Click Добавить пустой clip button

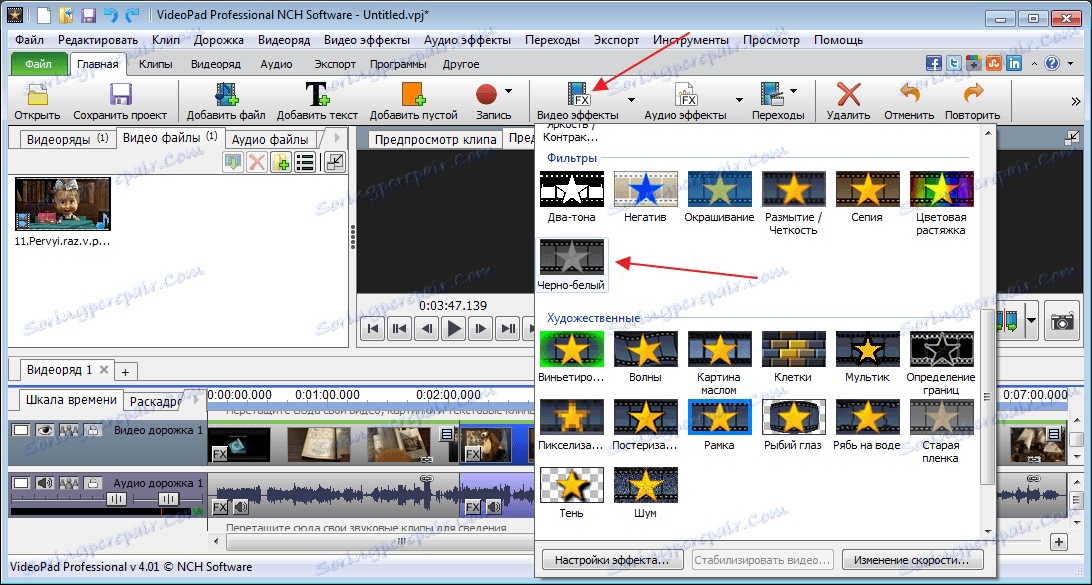pyautogui.click(x=414, y=101)
